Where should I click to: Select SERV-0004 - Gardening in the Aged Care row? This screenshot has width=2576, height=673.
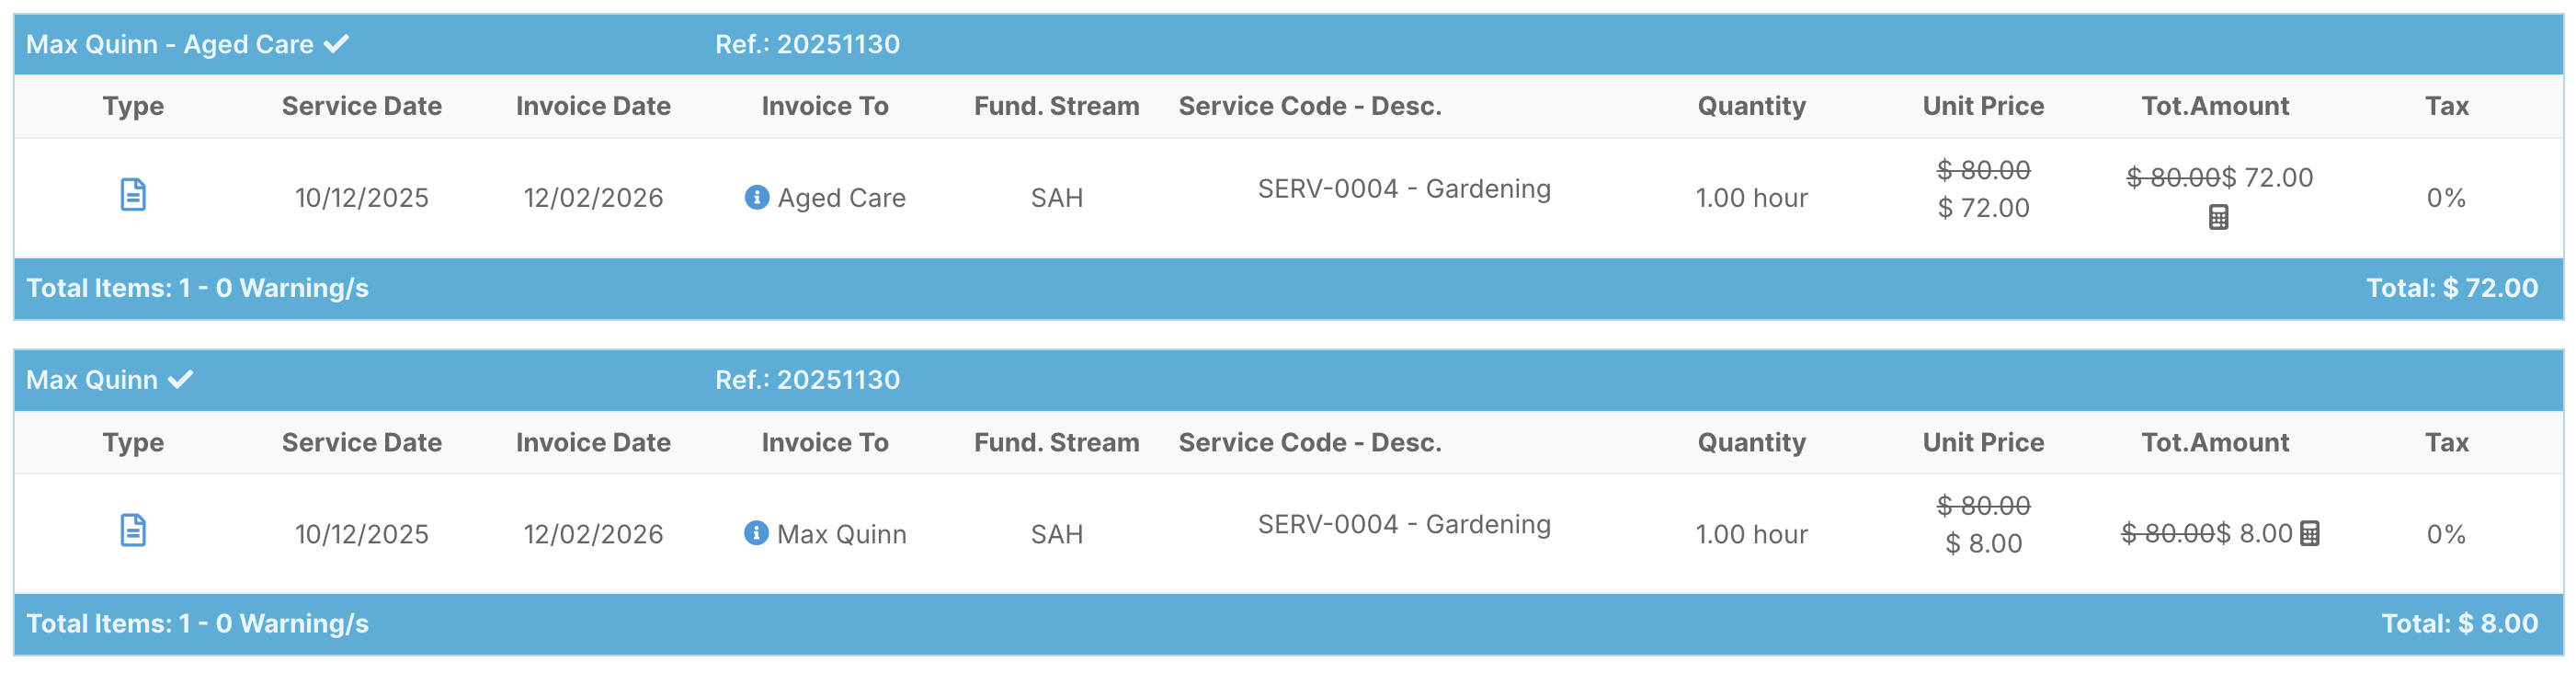pyautogui.click(x=1403, y=189)
